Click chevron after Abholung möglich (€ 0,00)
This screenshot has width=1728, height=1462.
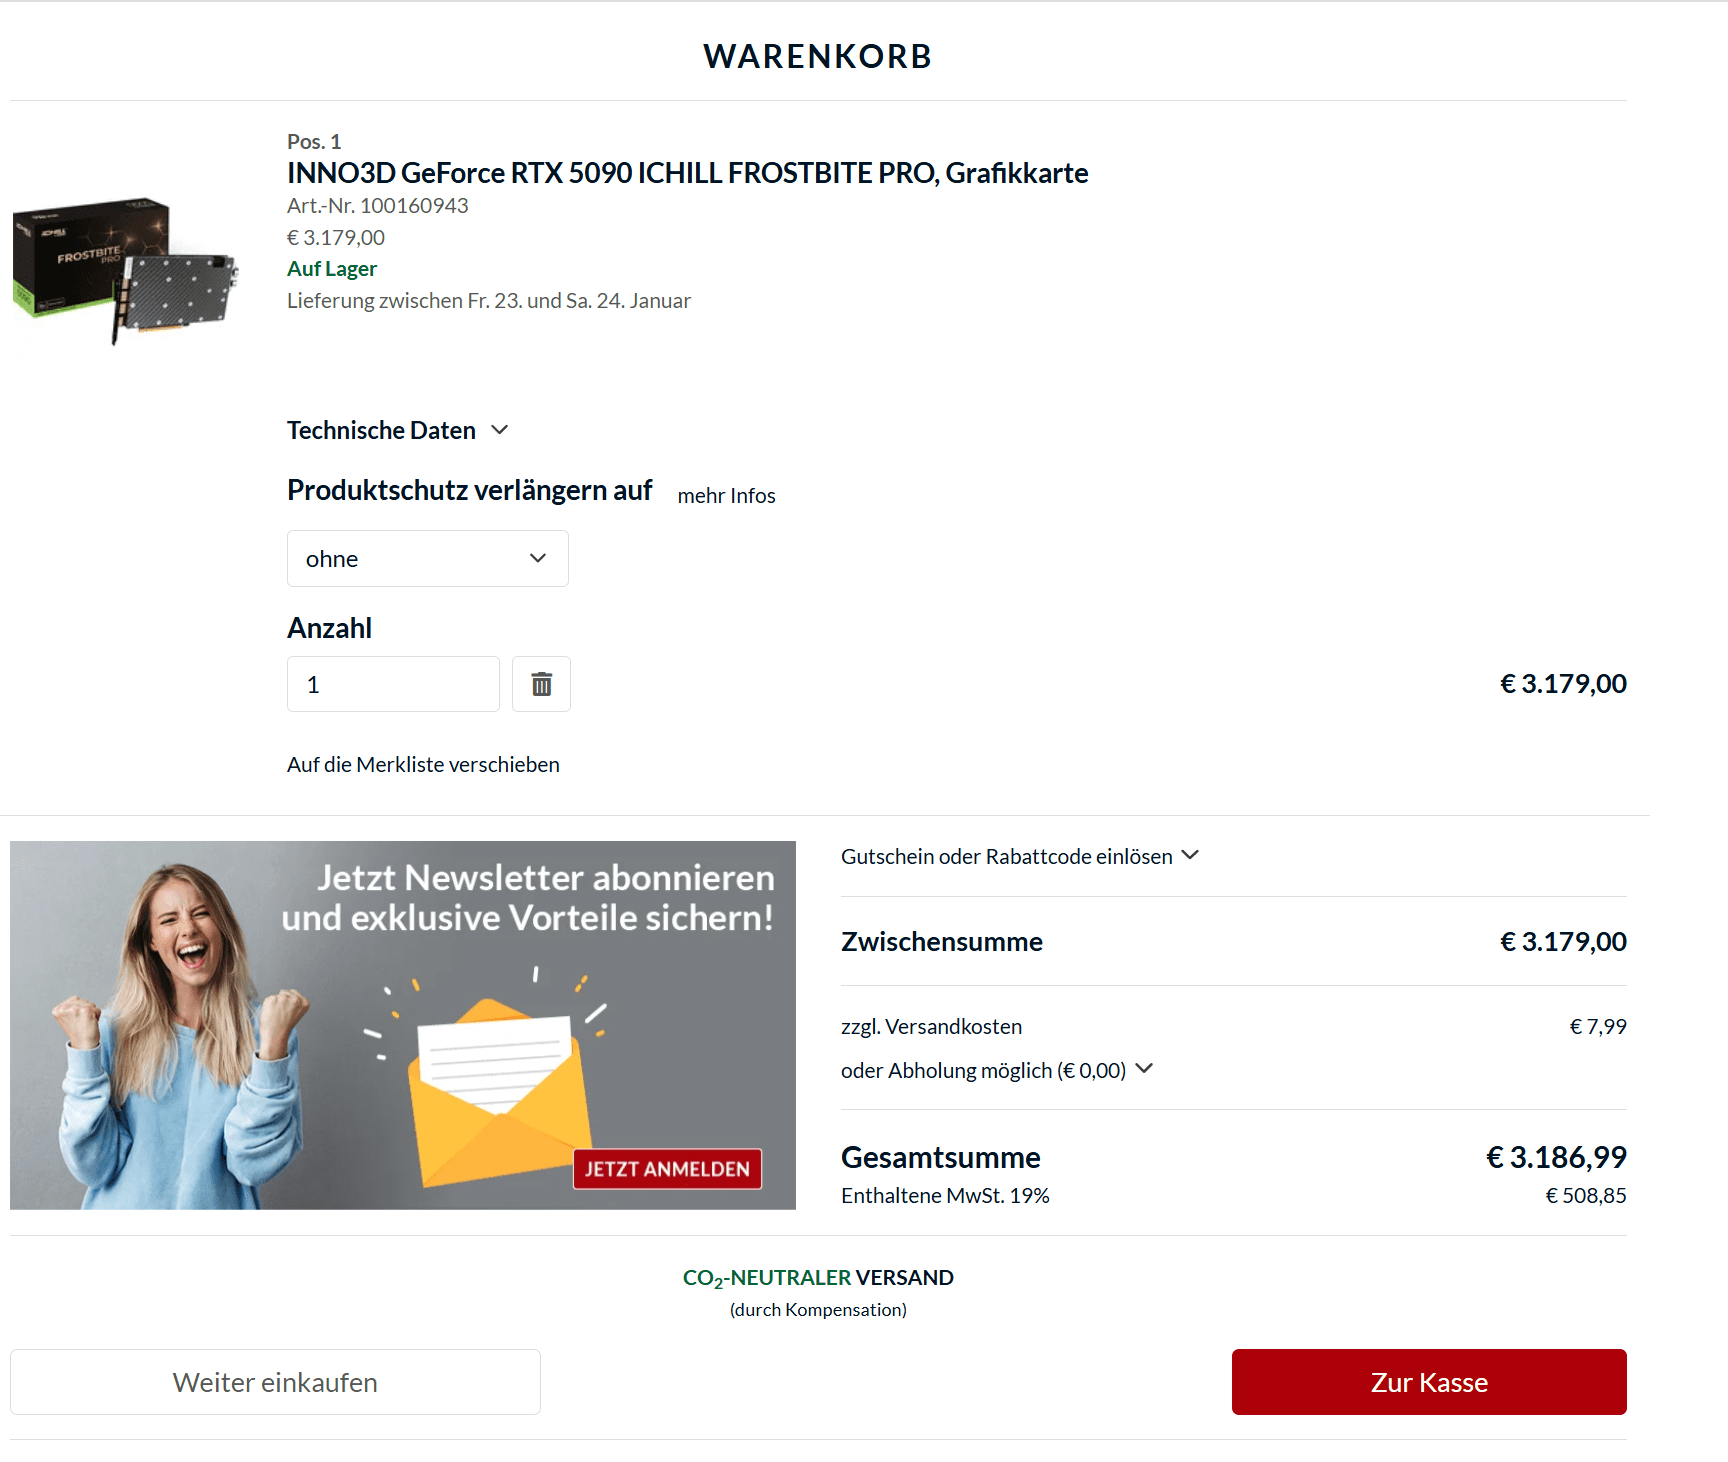click(x=1145, y=1069)
